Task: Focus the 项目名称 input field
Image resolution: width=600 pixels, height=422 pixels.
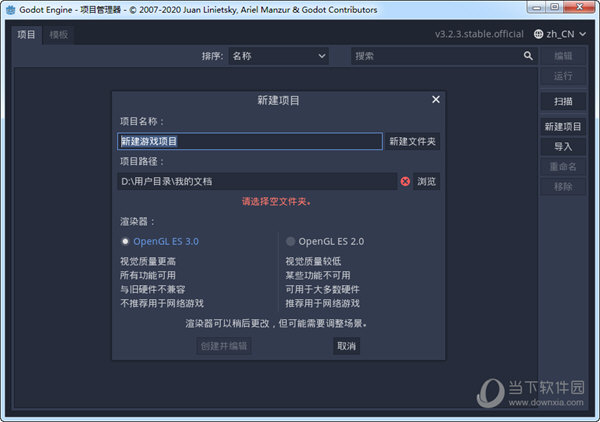Action: [250, 142]
